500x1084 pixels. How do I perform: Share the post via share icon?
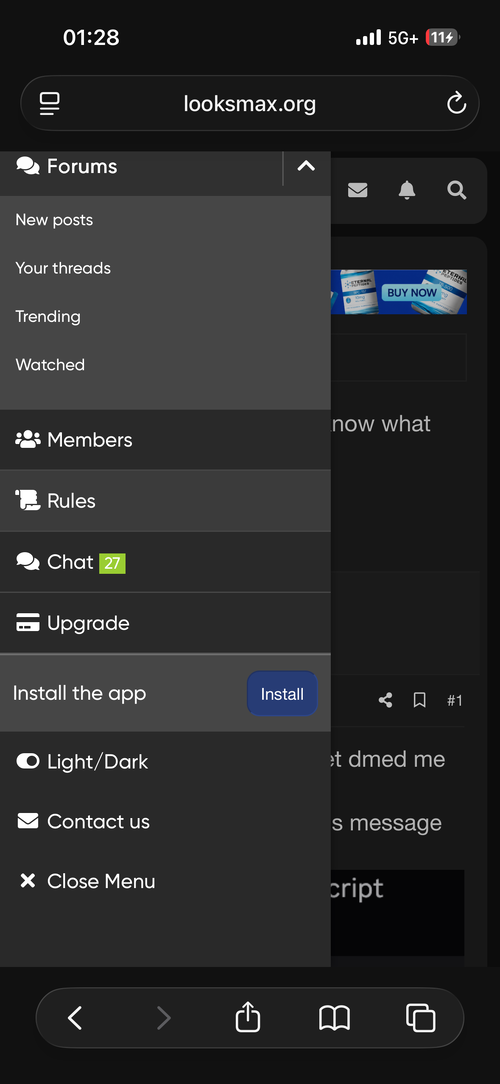[x=385, y=700]
